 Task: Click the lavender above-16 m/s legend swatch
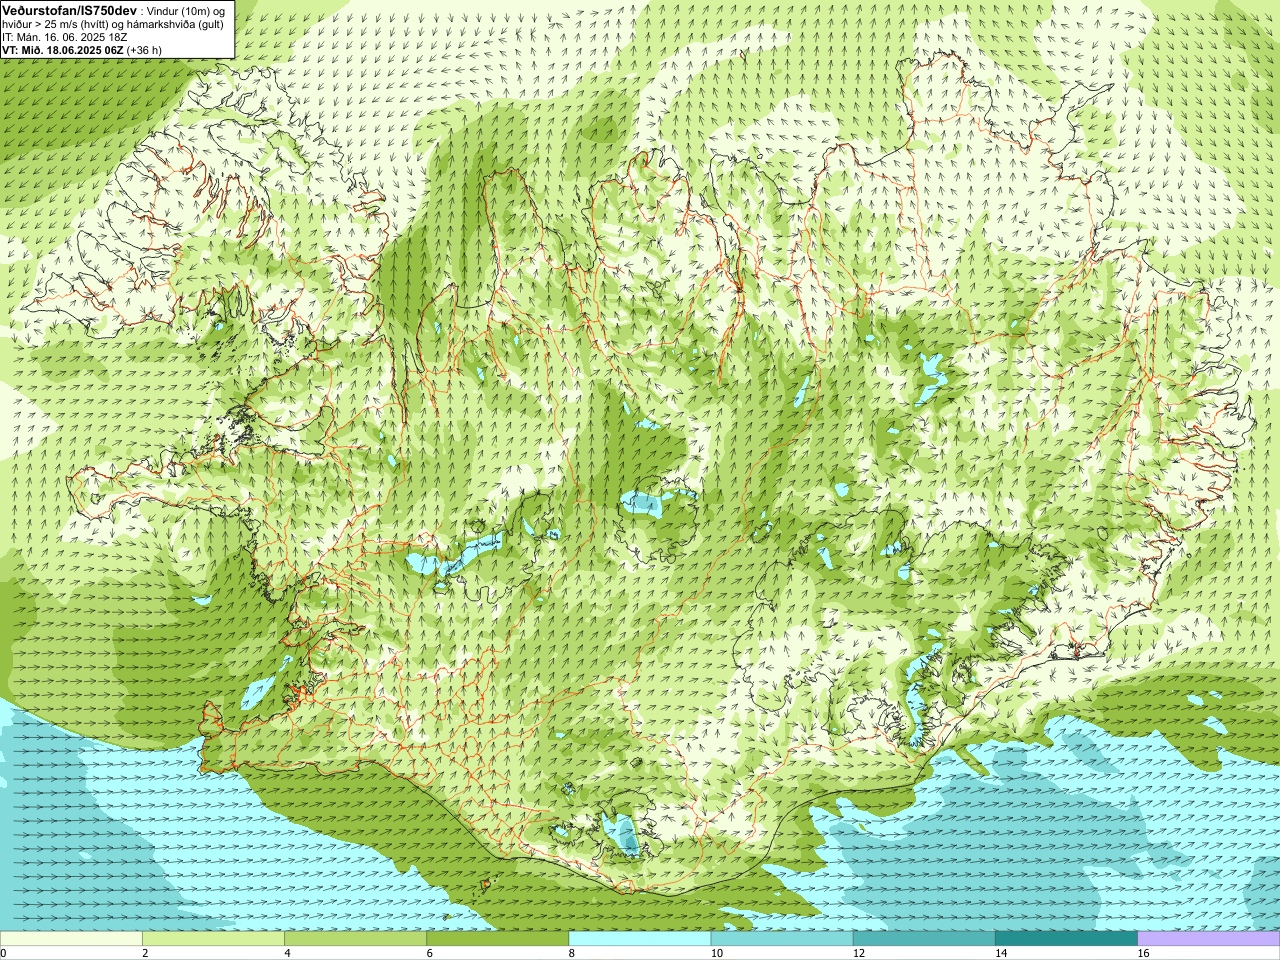pos(1209,938)
